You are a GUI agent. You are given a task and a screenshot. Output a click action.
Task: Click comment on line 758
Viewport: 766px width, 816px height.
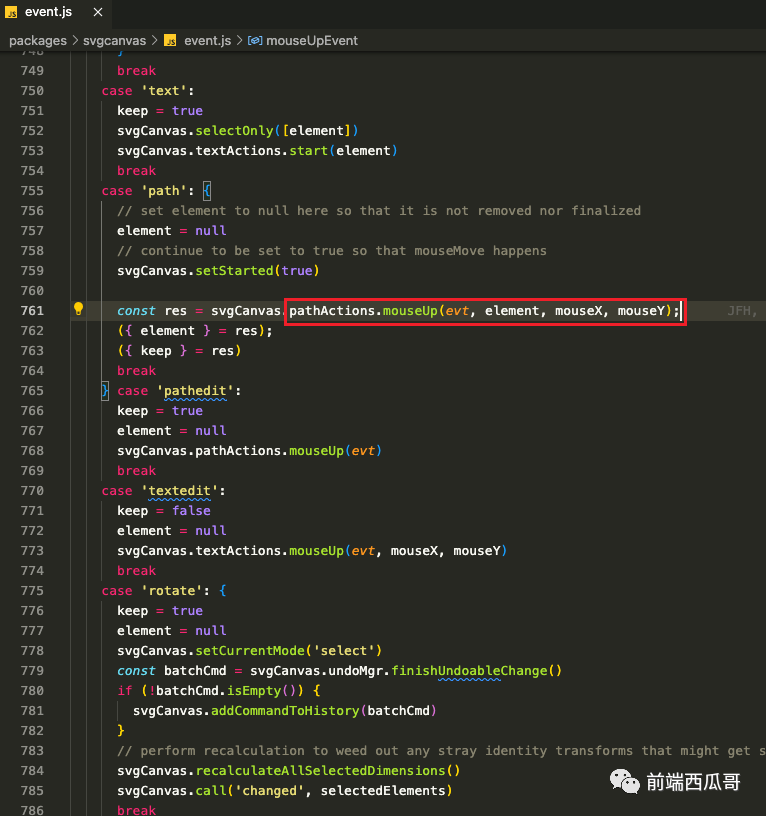pos(332,251)
